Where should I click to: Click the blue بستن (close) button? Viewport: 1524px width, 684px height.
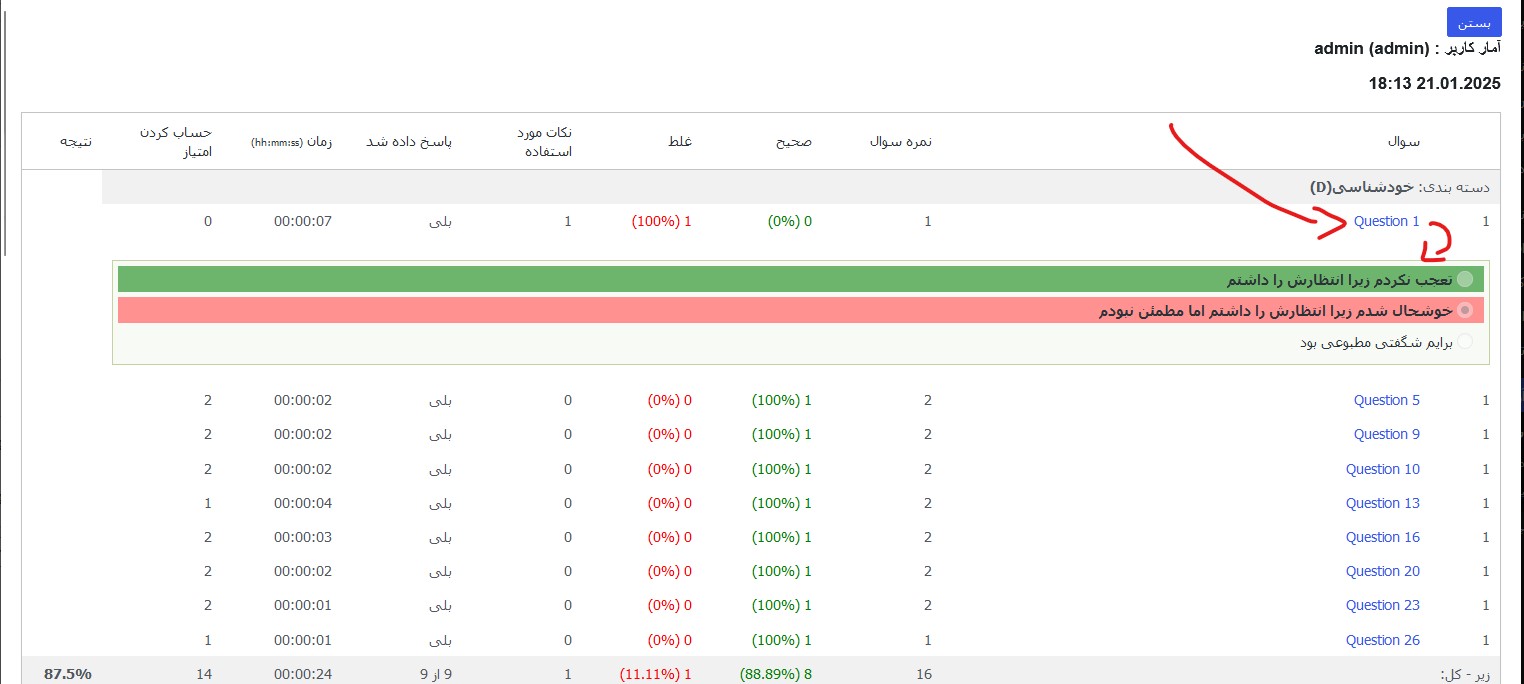(x=1473, y=22)
